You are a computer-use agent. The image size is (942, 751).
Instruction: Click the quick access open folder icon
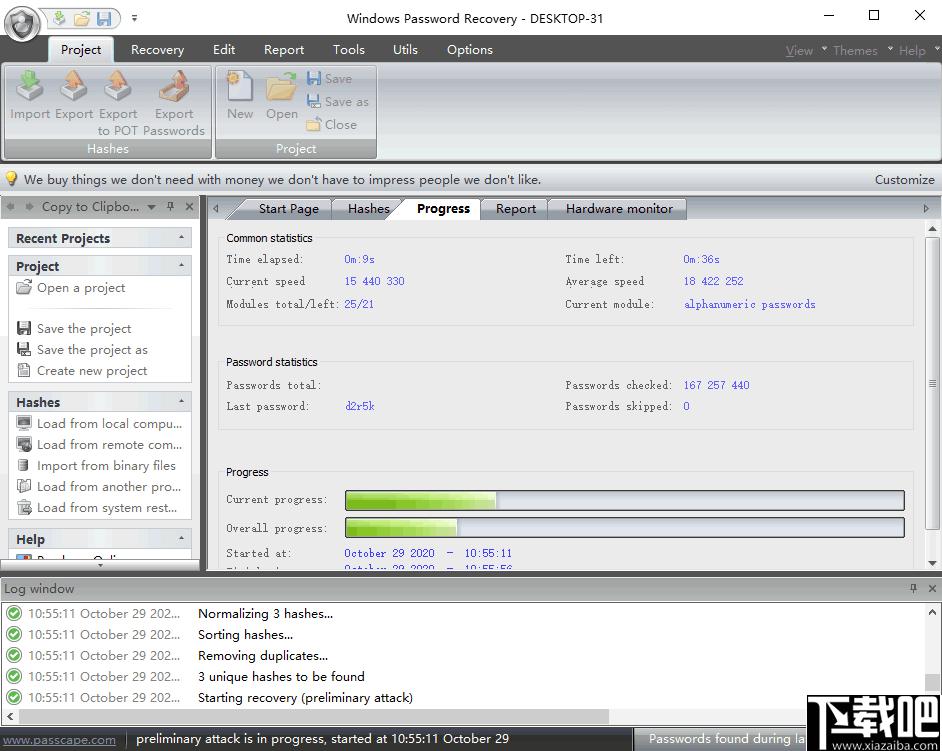click(81, 18)
